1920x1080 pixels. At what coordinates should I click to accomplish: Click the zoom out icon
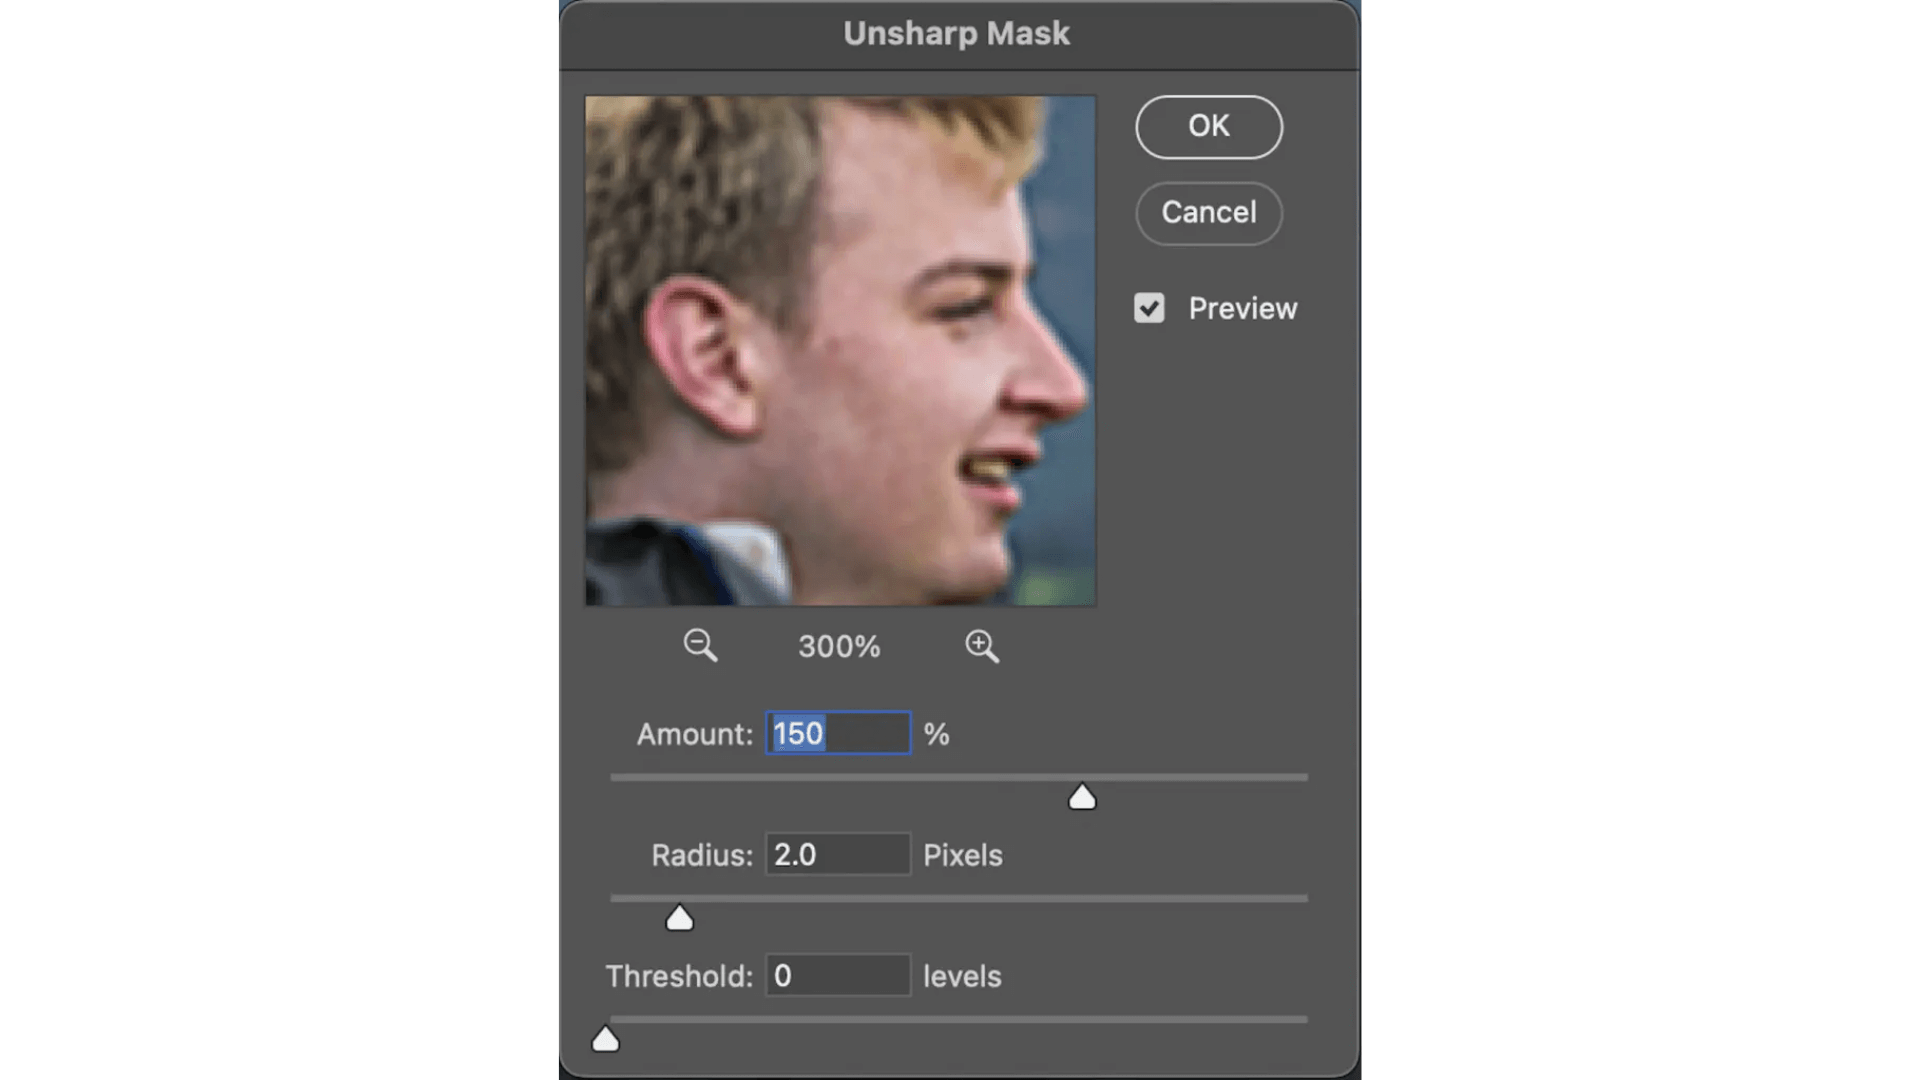click(699, 645)
